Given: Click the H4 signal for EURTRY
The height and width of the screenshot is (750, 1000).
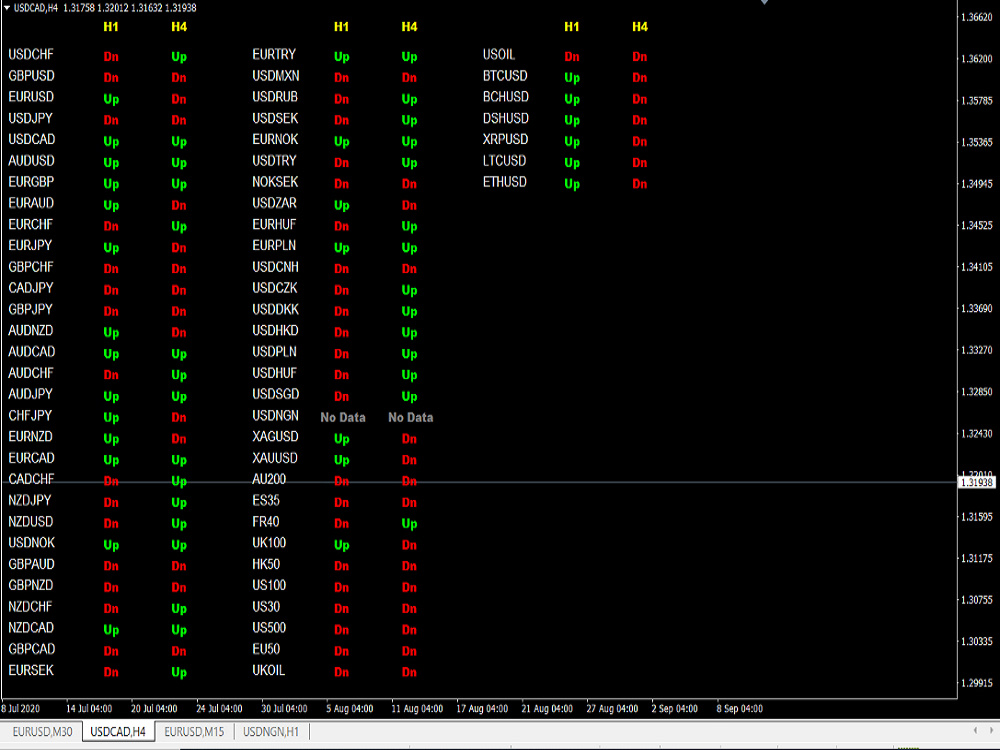Looking at the screenshot, I should (x=409, y=57).
